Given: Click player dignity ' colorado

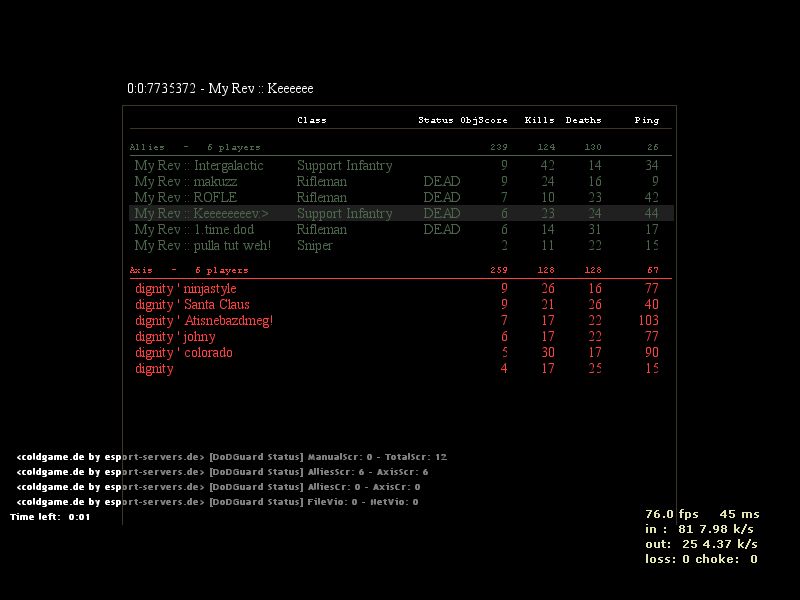Looking at the screenshot, I should pyautogui.click(x=184, y=353).
